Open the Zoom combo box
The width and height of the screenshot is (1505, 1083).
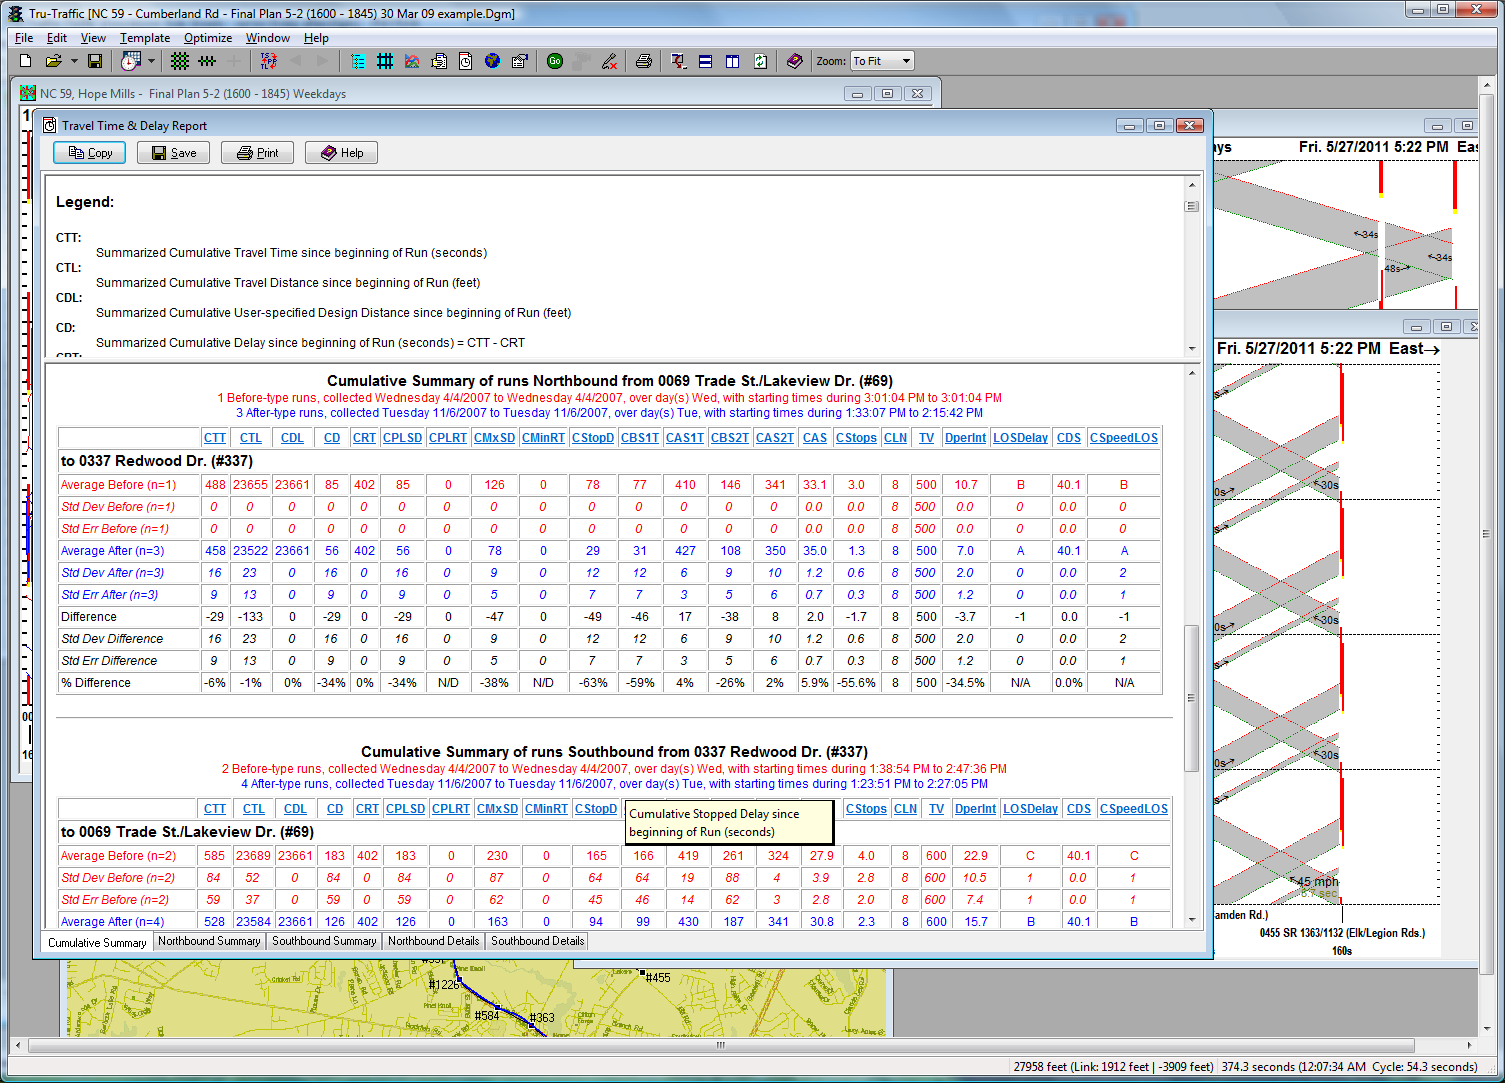pyautogui.click(x=881, y=60)
